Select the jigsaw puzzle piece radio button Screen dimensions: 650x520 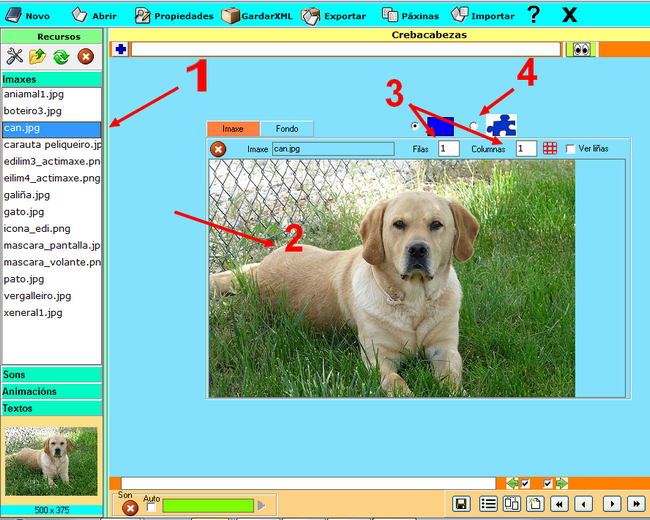tap(474, 126)
